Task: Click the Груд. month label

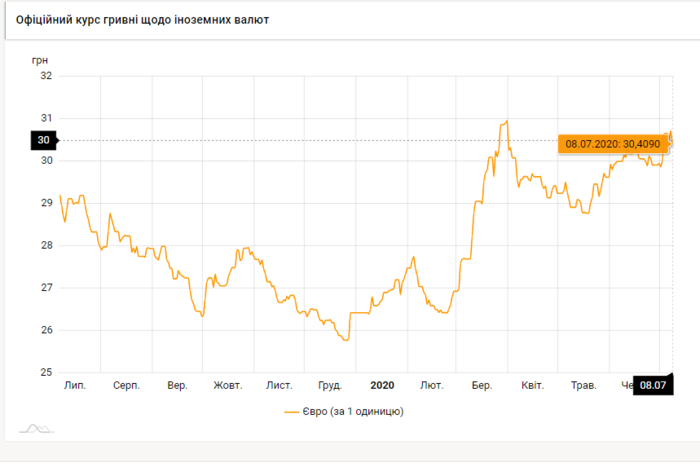Action: coord(329,385)
